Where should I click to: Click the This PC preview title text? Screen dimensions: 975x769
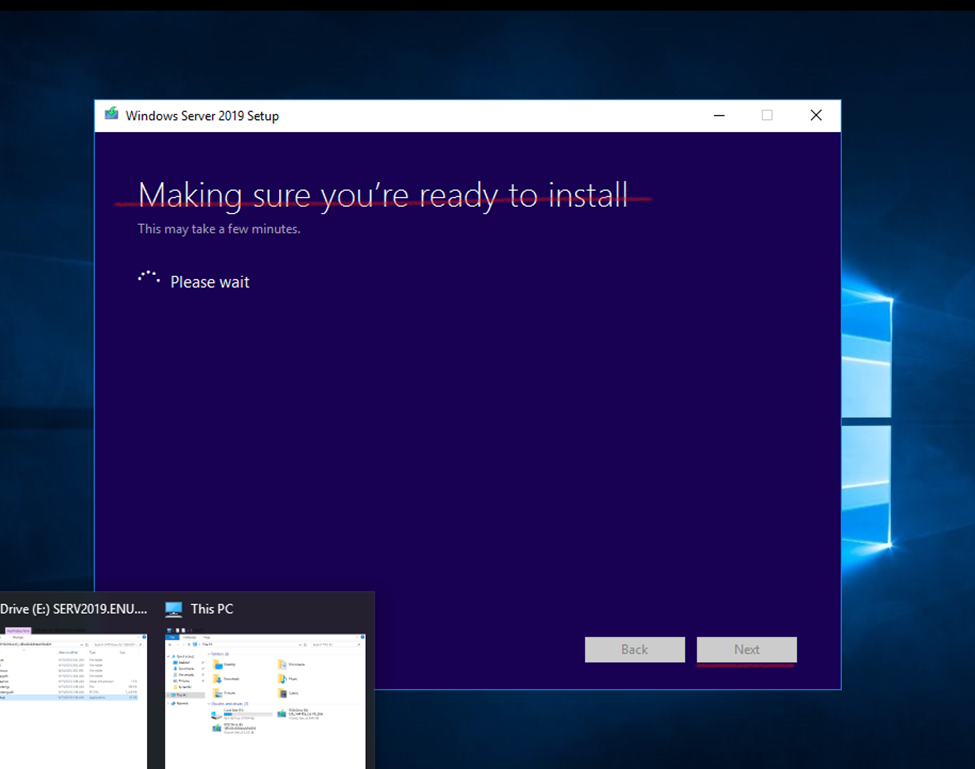(212, 609)
